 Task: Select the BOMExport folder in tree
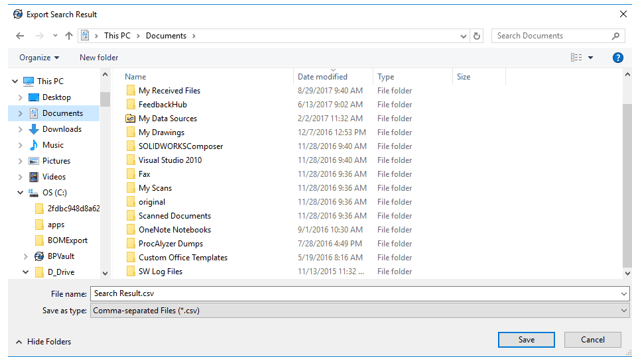pos(67,241)
